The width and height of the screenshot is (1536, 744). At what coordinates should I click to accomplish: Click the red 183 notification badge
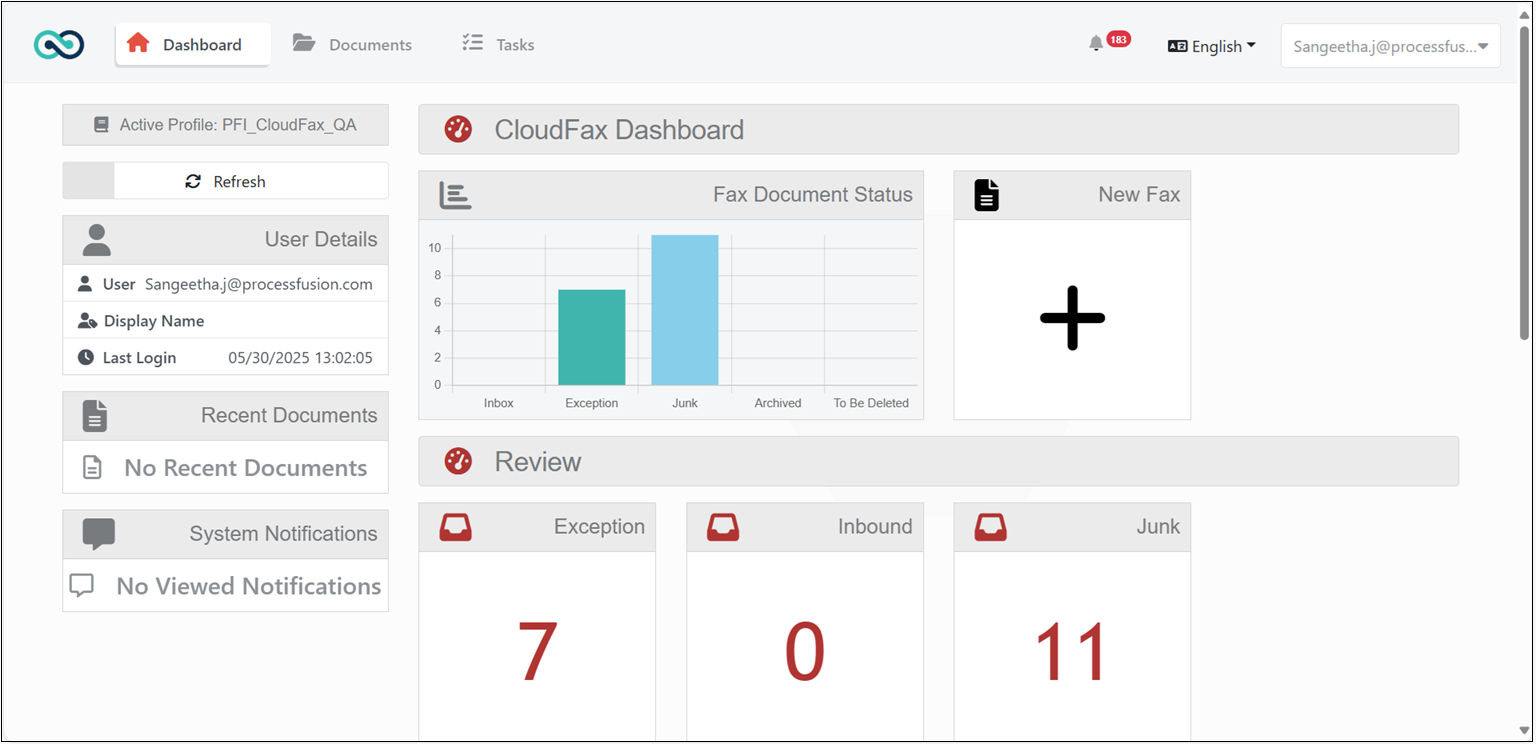[1118, 40]
